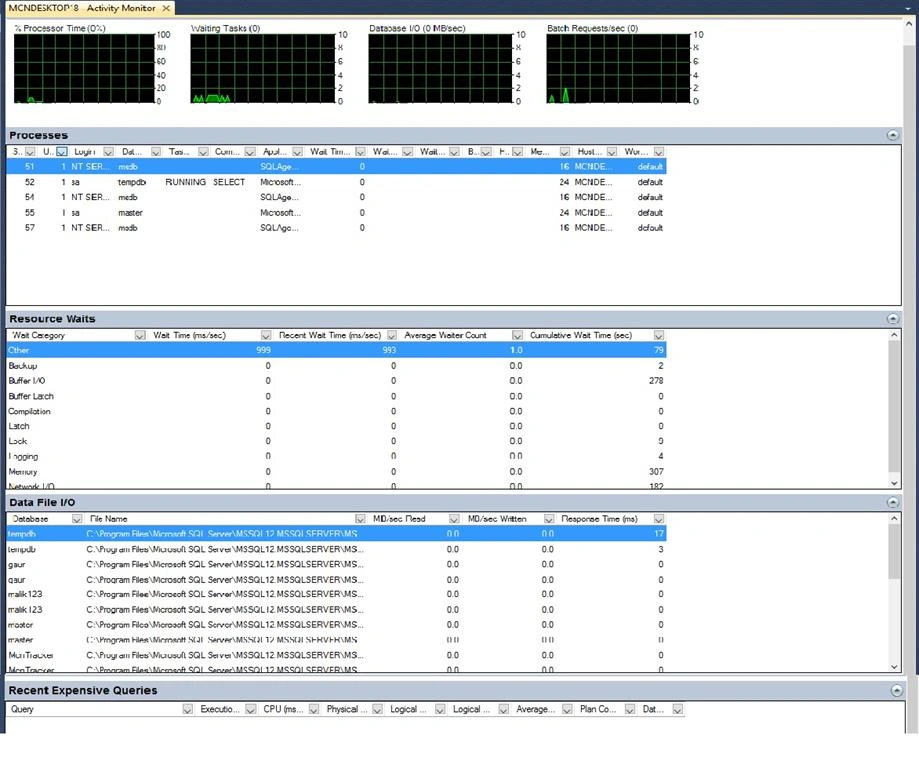Select the MCNDESKTOP18 Activity Monitor tab

82,8
